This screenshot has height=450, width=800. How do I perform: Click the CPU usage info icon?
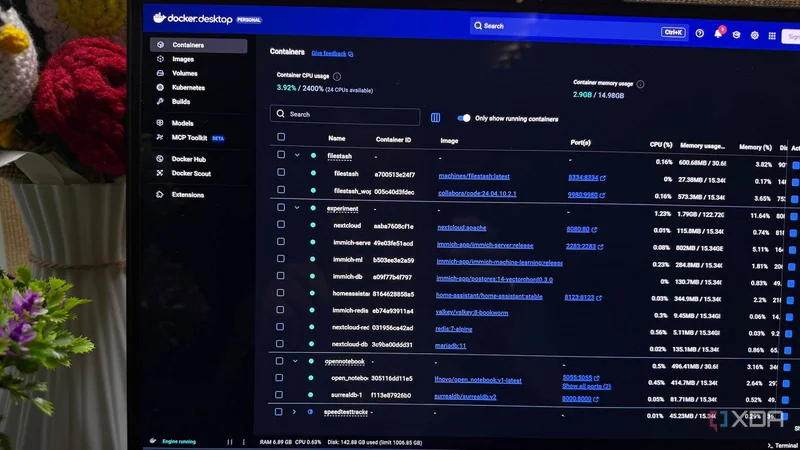pos(337,77)
